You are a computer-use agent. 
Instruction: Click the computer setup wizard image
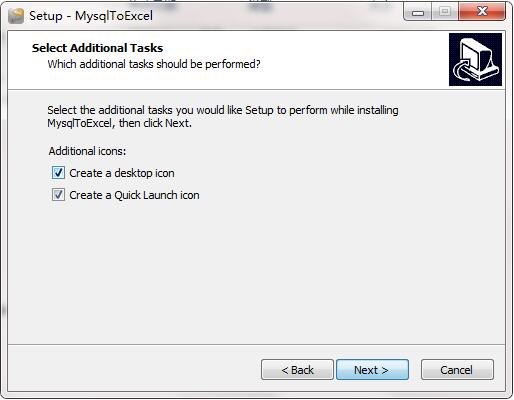pos(475,59)
